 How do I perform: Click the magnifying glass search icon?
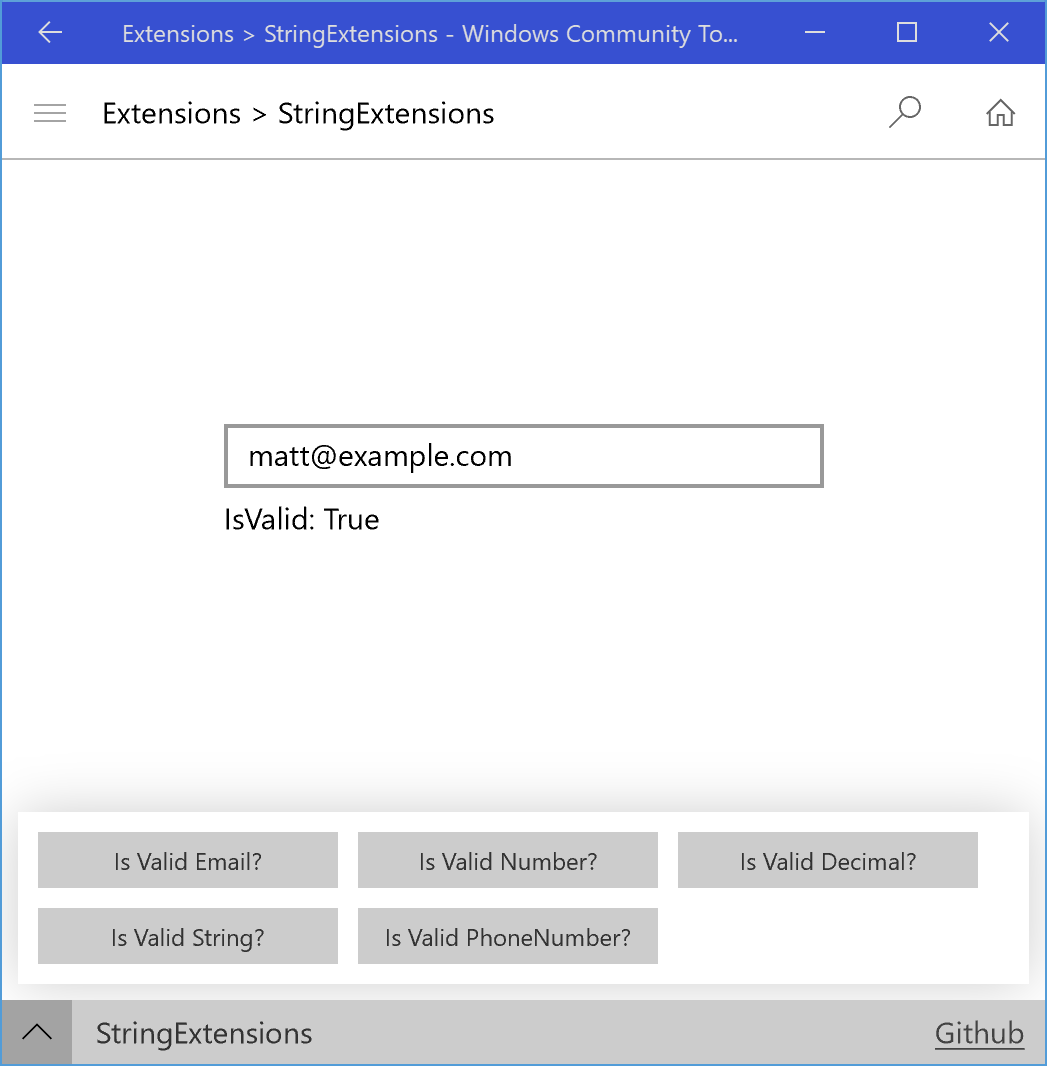coord(904,112)
